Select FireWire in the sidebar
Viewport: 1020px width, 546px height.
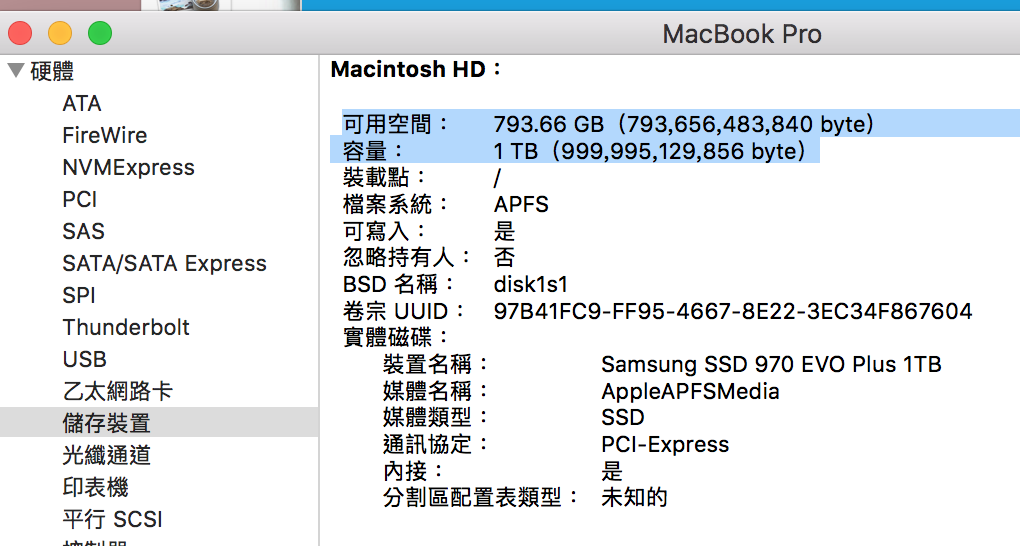(x=105, y=135)
